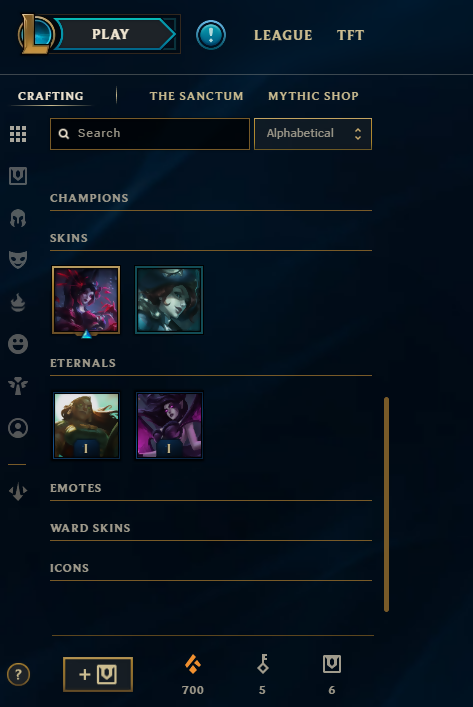Filter loot by summoner icons category
The height and width of the screenshot is (707, 473).
coord(18,428)
